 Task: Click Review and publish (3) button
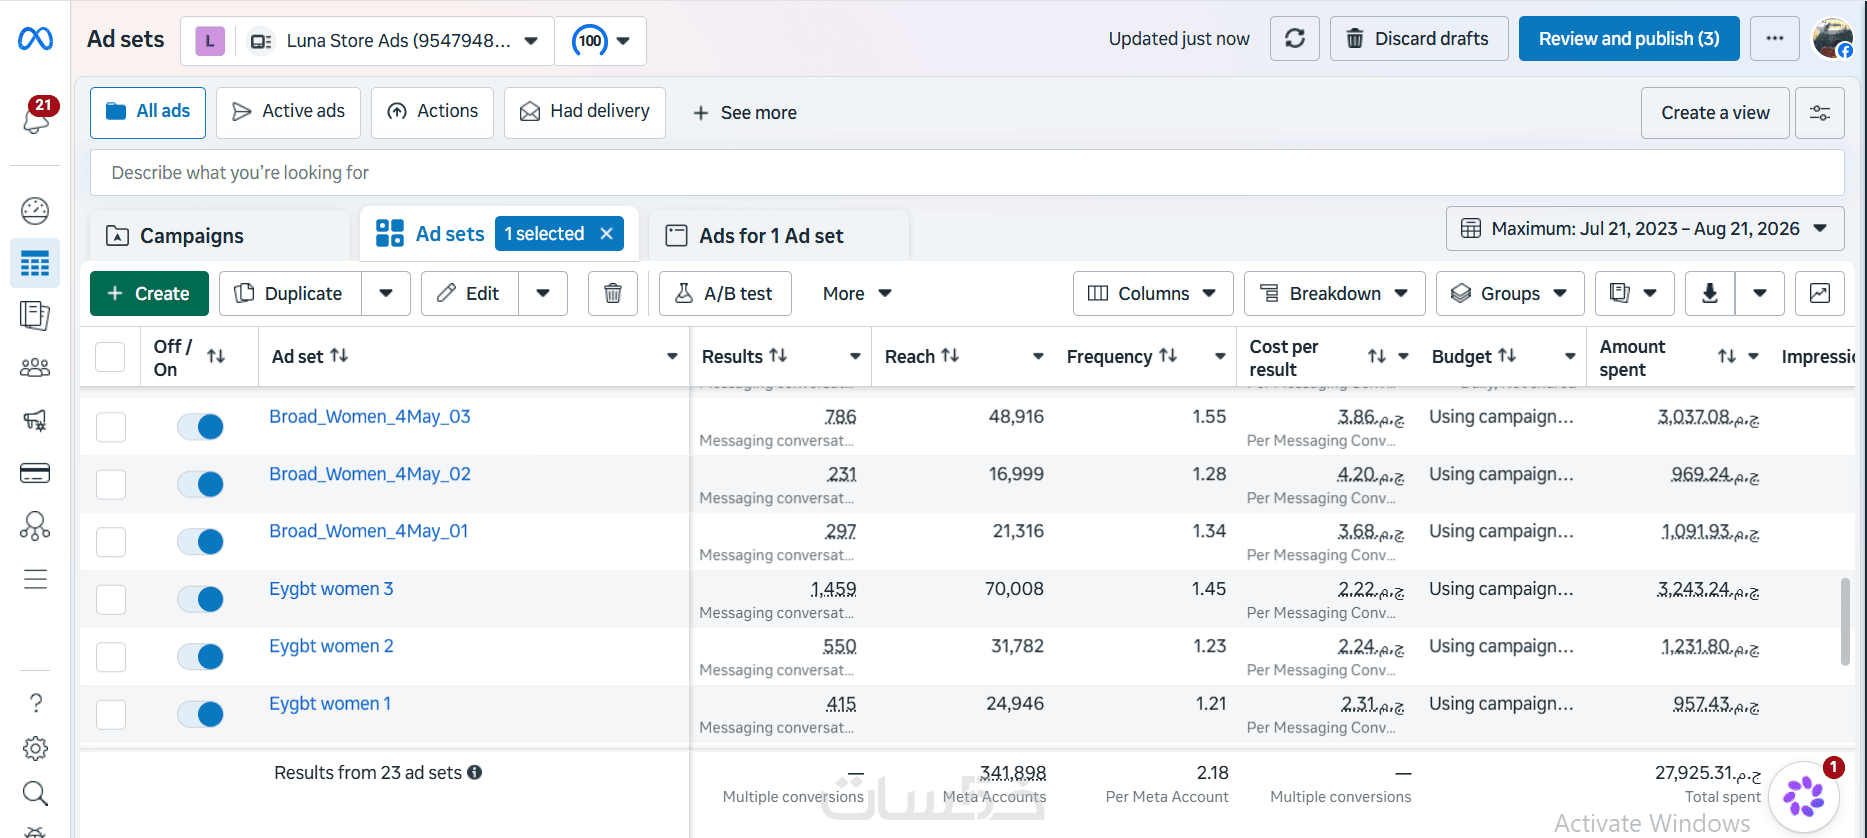[x=1629, y=39]
